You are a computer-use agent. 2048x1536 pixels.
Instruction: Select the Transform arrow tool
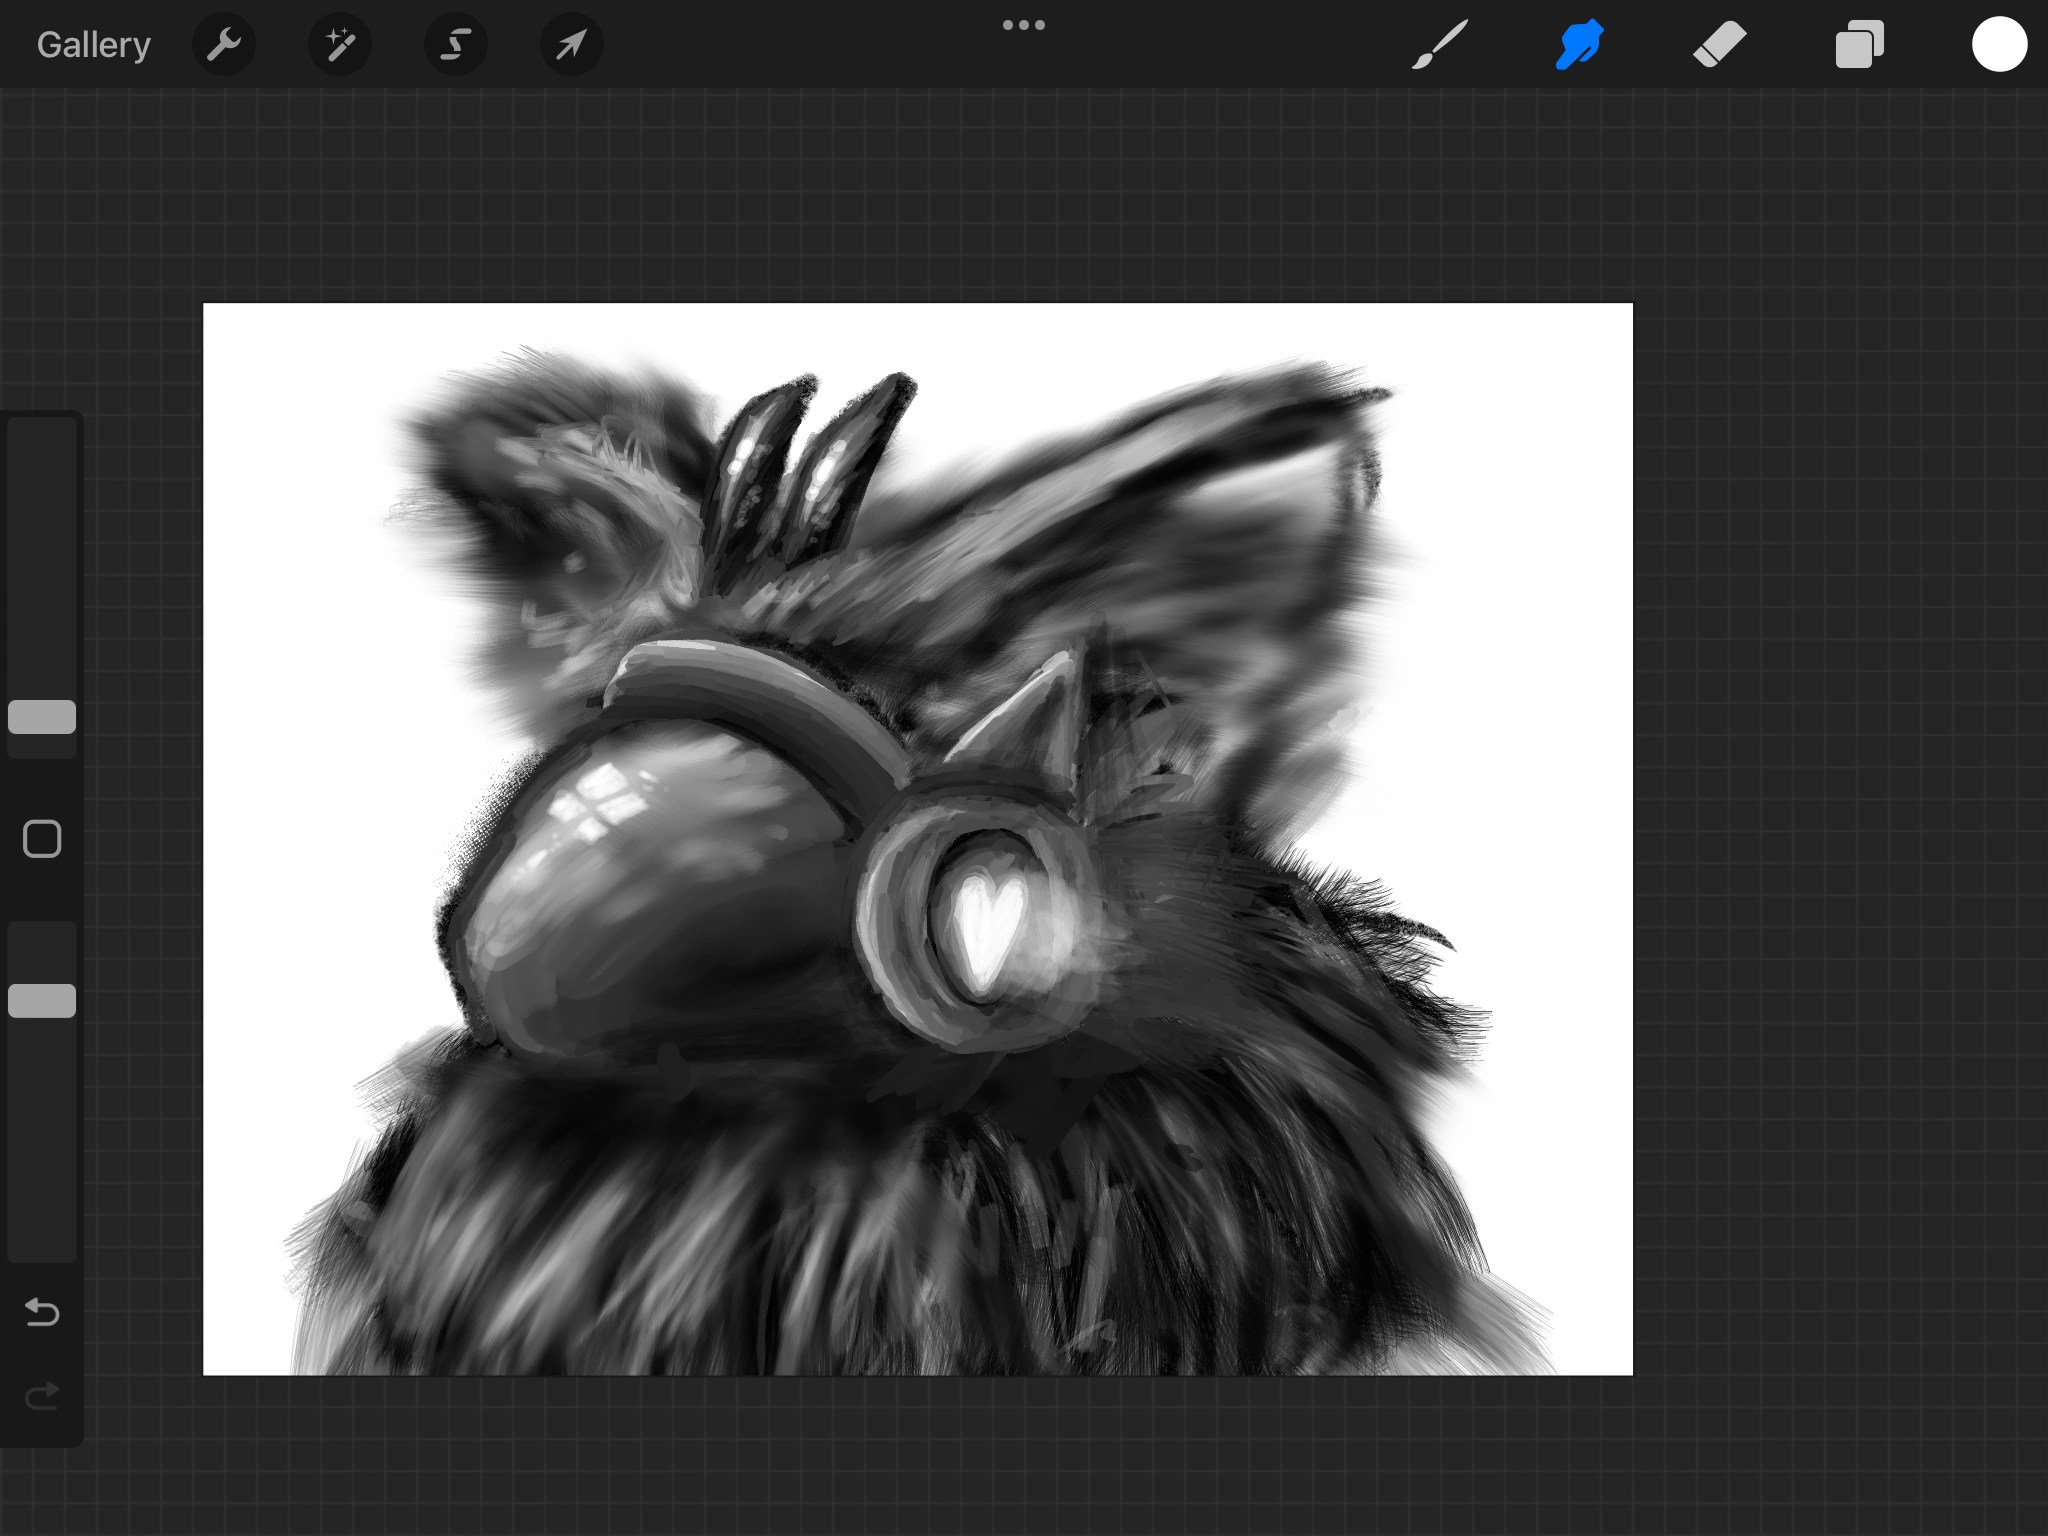[x=570, y=43]
